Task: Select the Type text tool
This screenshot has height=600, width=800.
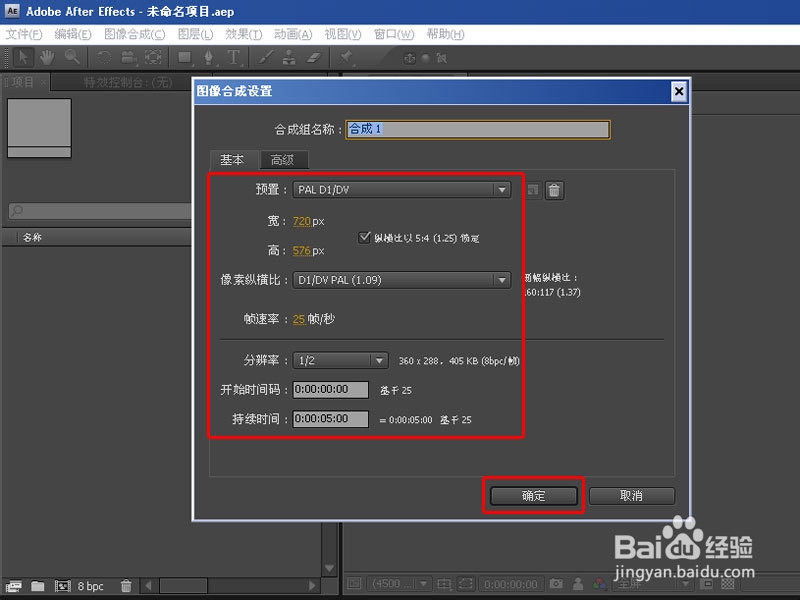Action: 234,57
